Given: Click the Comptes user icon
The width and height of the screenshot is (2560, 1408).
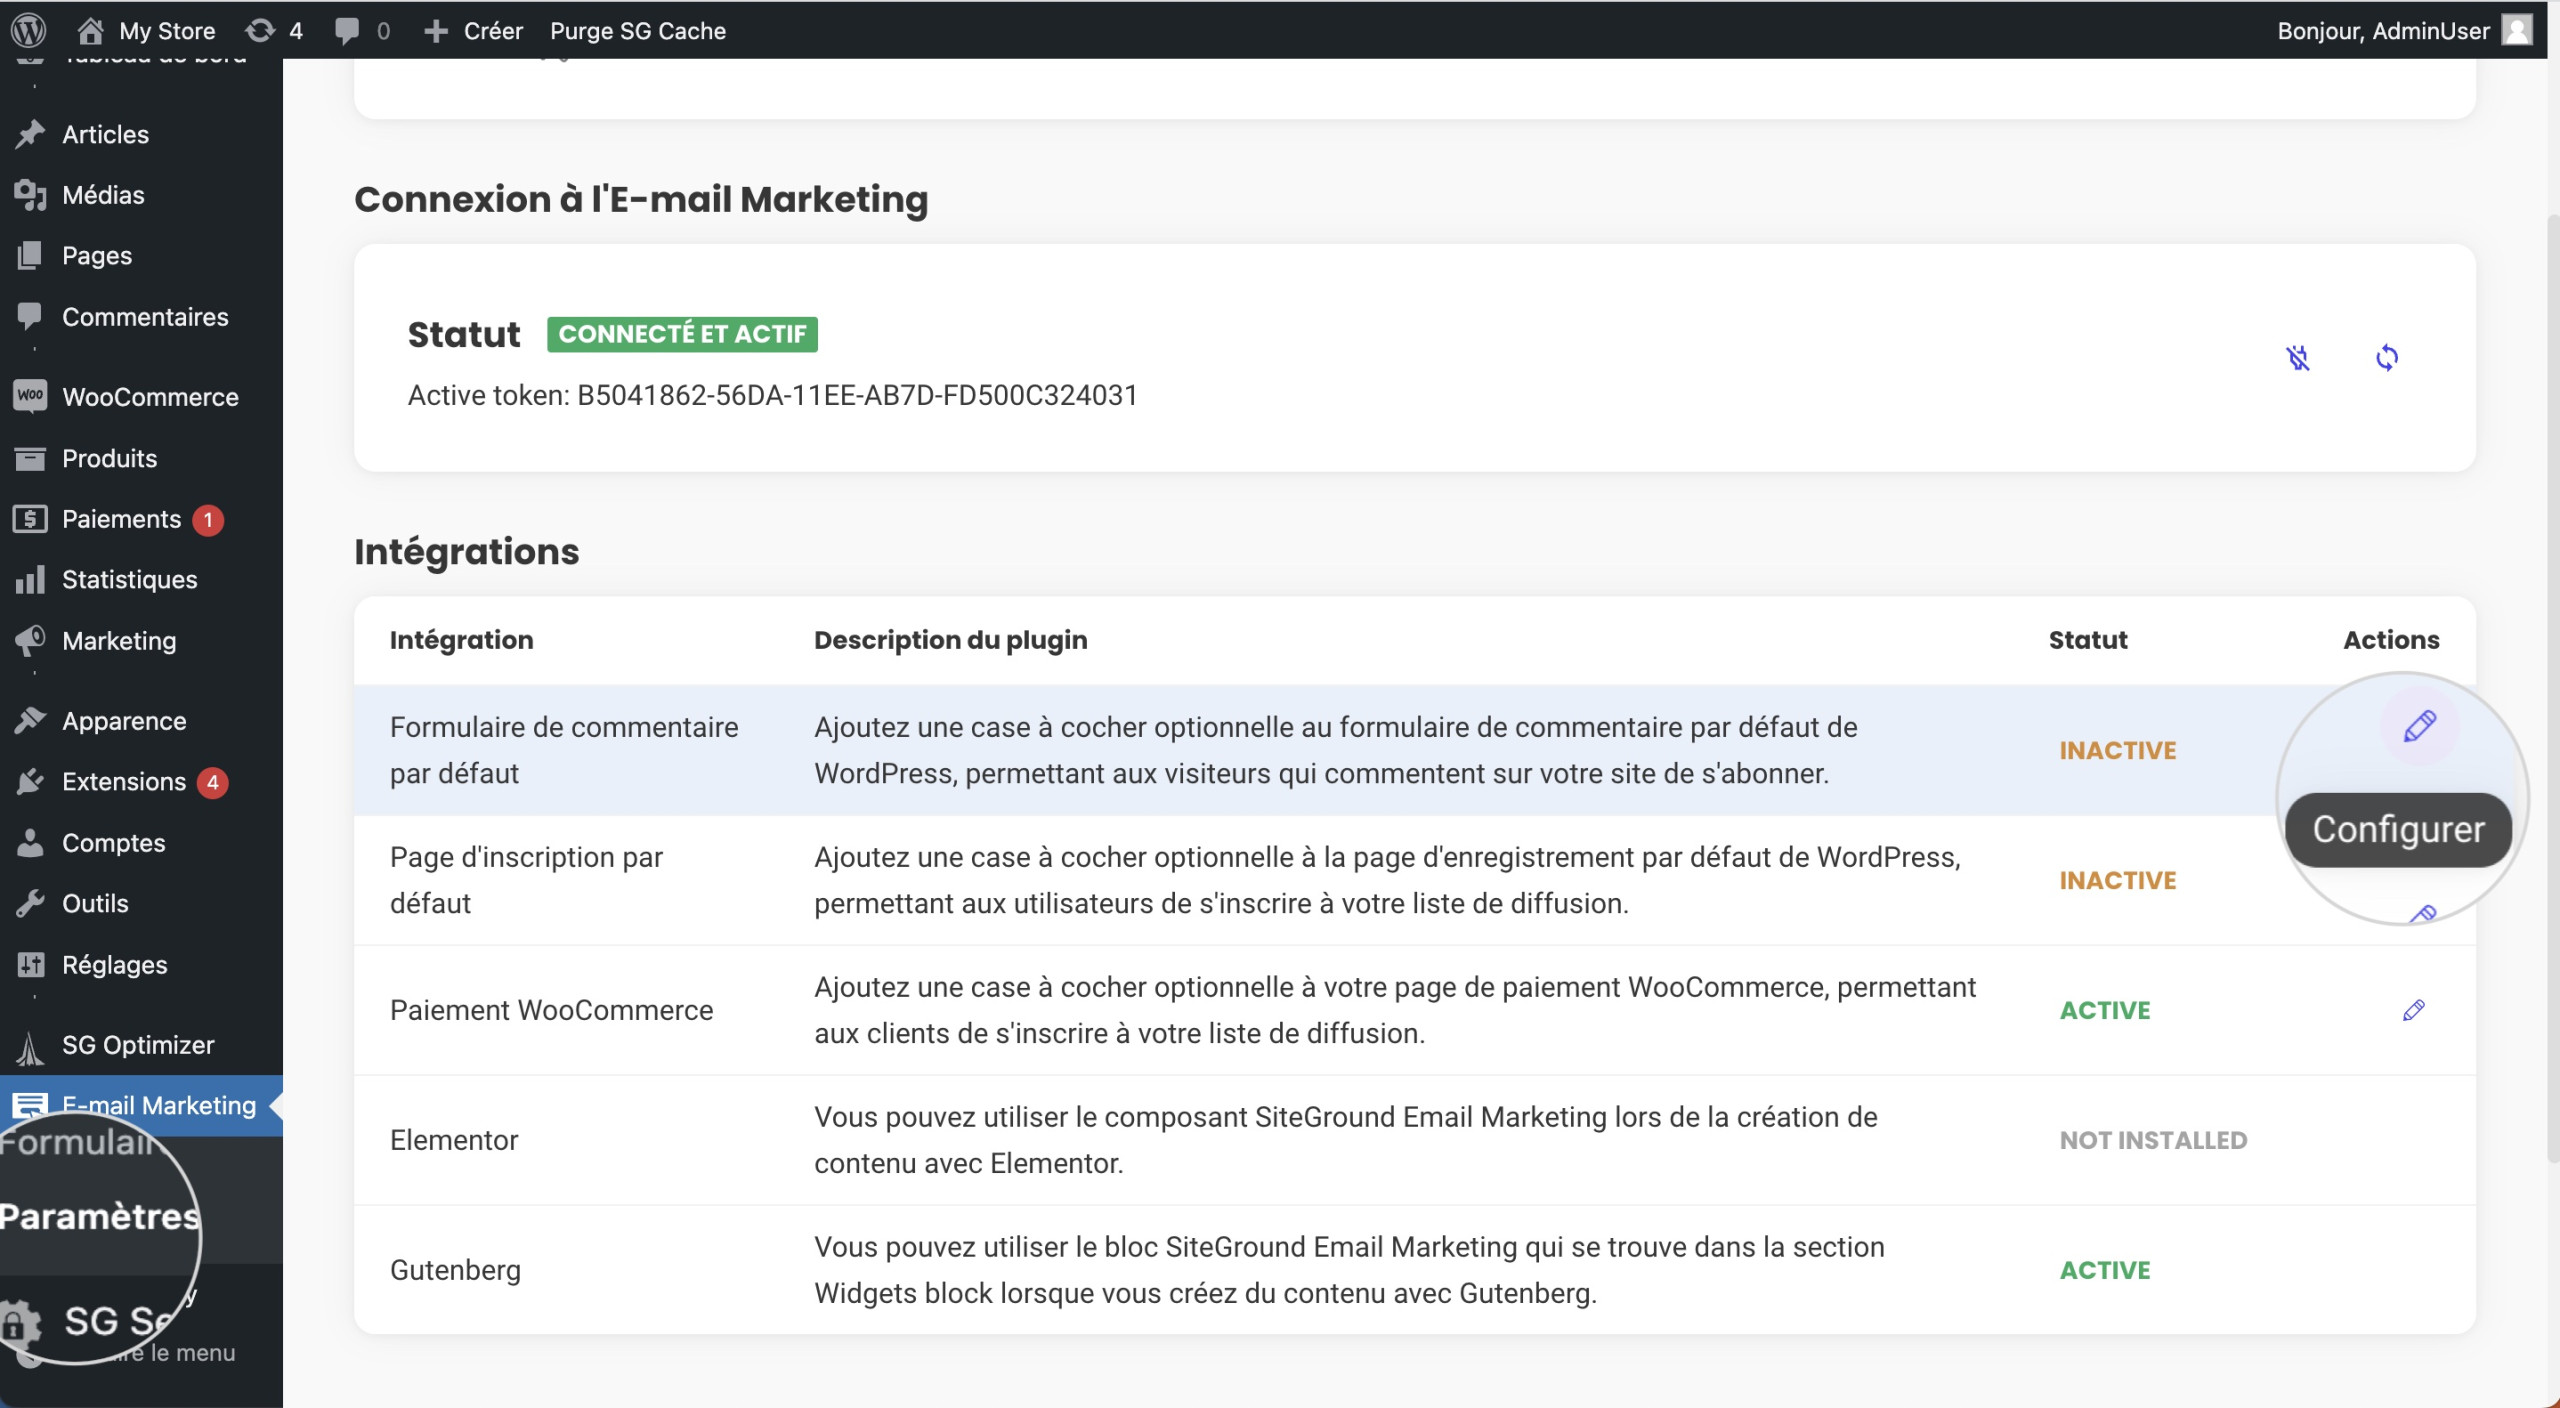Looking at the screenshot, I should (x=30, y=843).
